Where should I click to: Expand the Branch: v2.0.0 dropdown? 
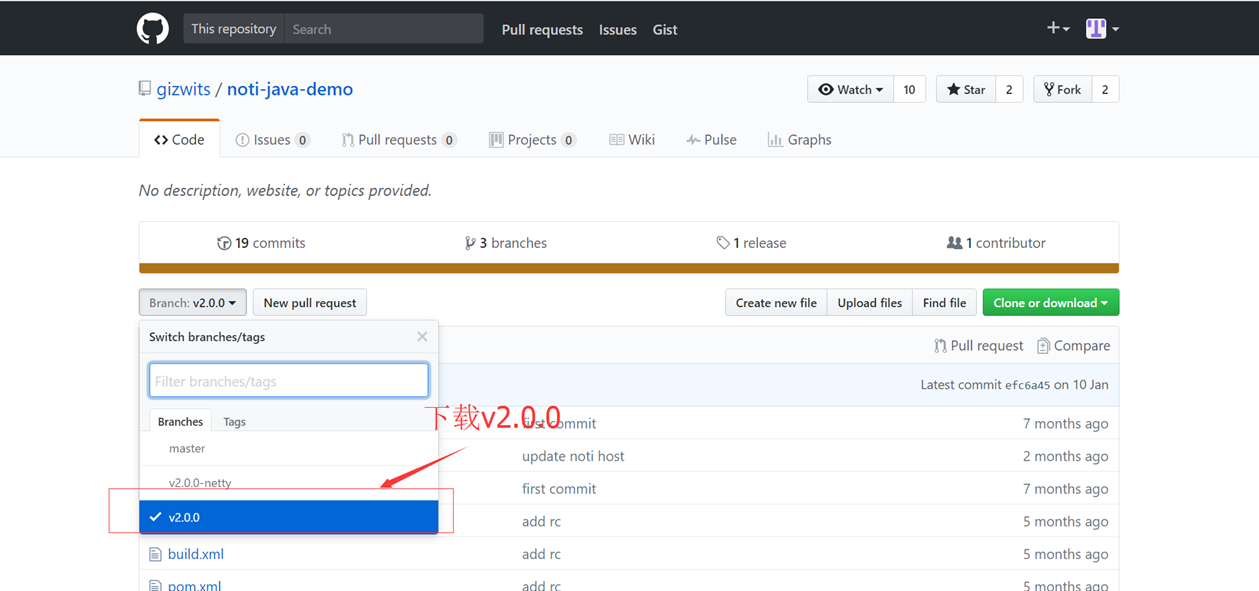pyautogui.click(x=192, y=303)
